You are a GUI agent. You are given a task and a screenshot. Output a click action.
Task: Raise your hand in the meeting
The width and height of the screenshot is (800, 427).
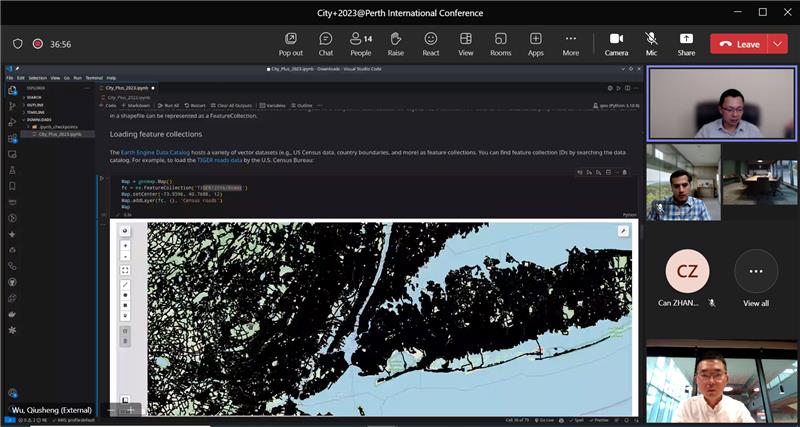[x=396, y=43]
